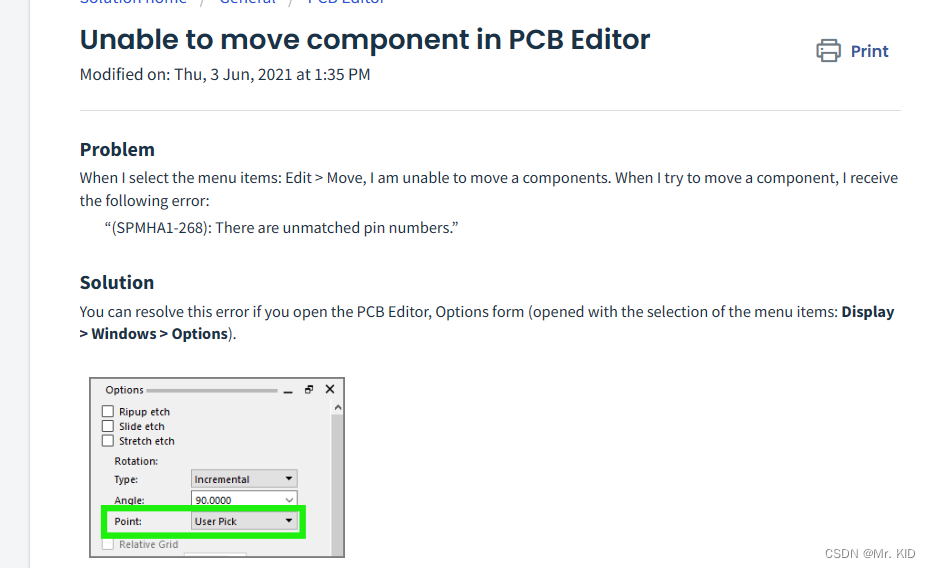The width and height of the screenshot is (931, 568).
Task: Go to the General breadcrumb link
Action: 248,2
